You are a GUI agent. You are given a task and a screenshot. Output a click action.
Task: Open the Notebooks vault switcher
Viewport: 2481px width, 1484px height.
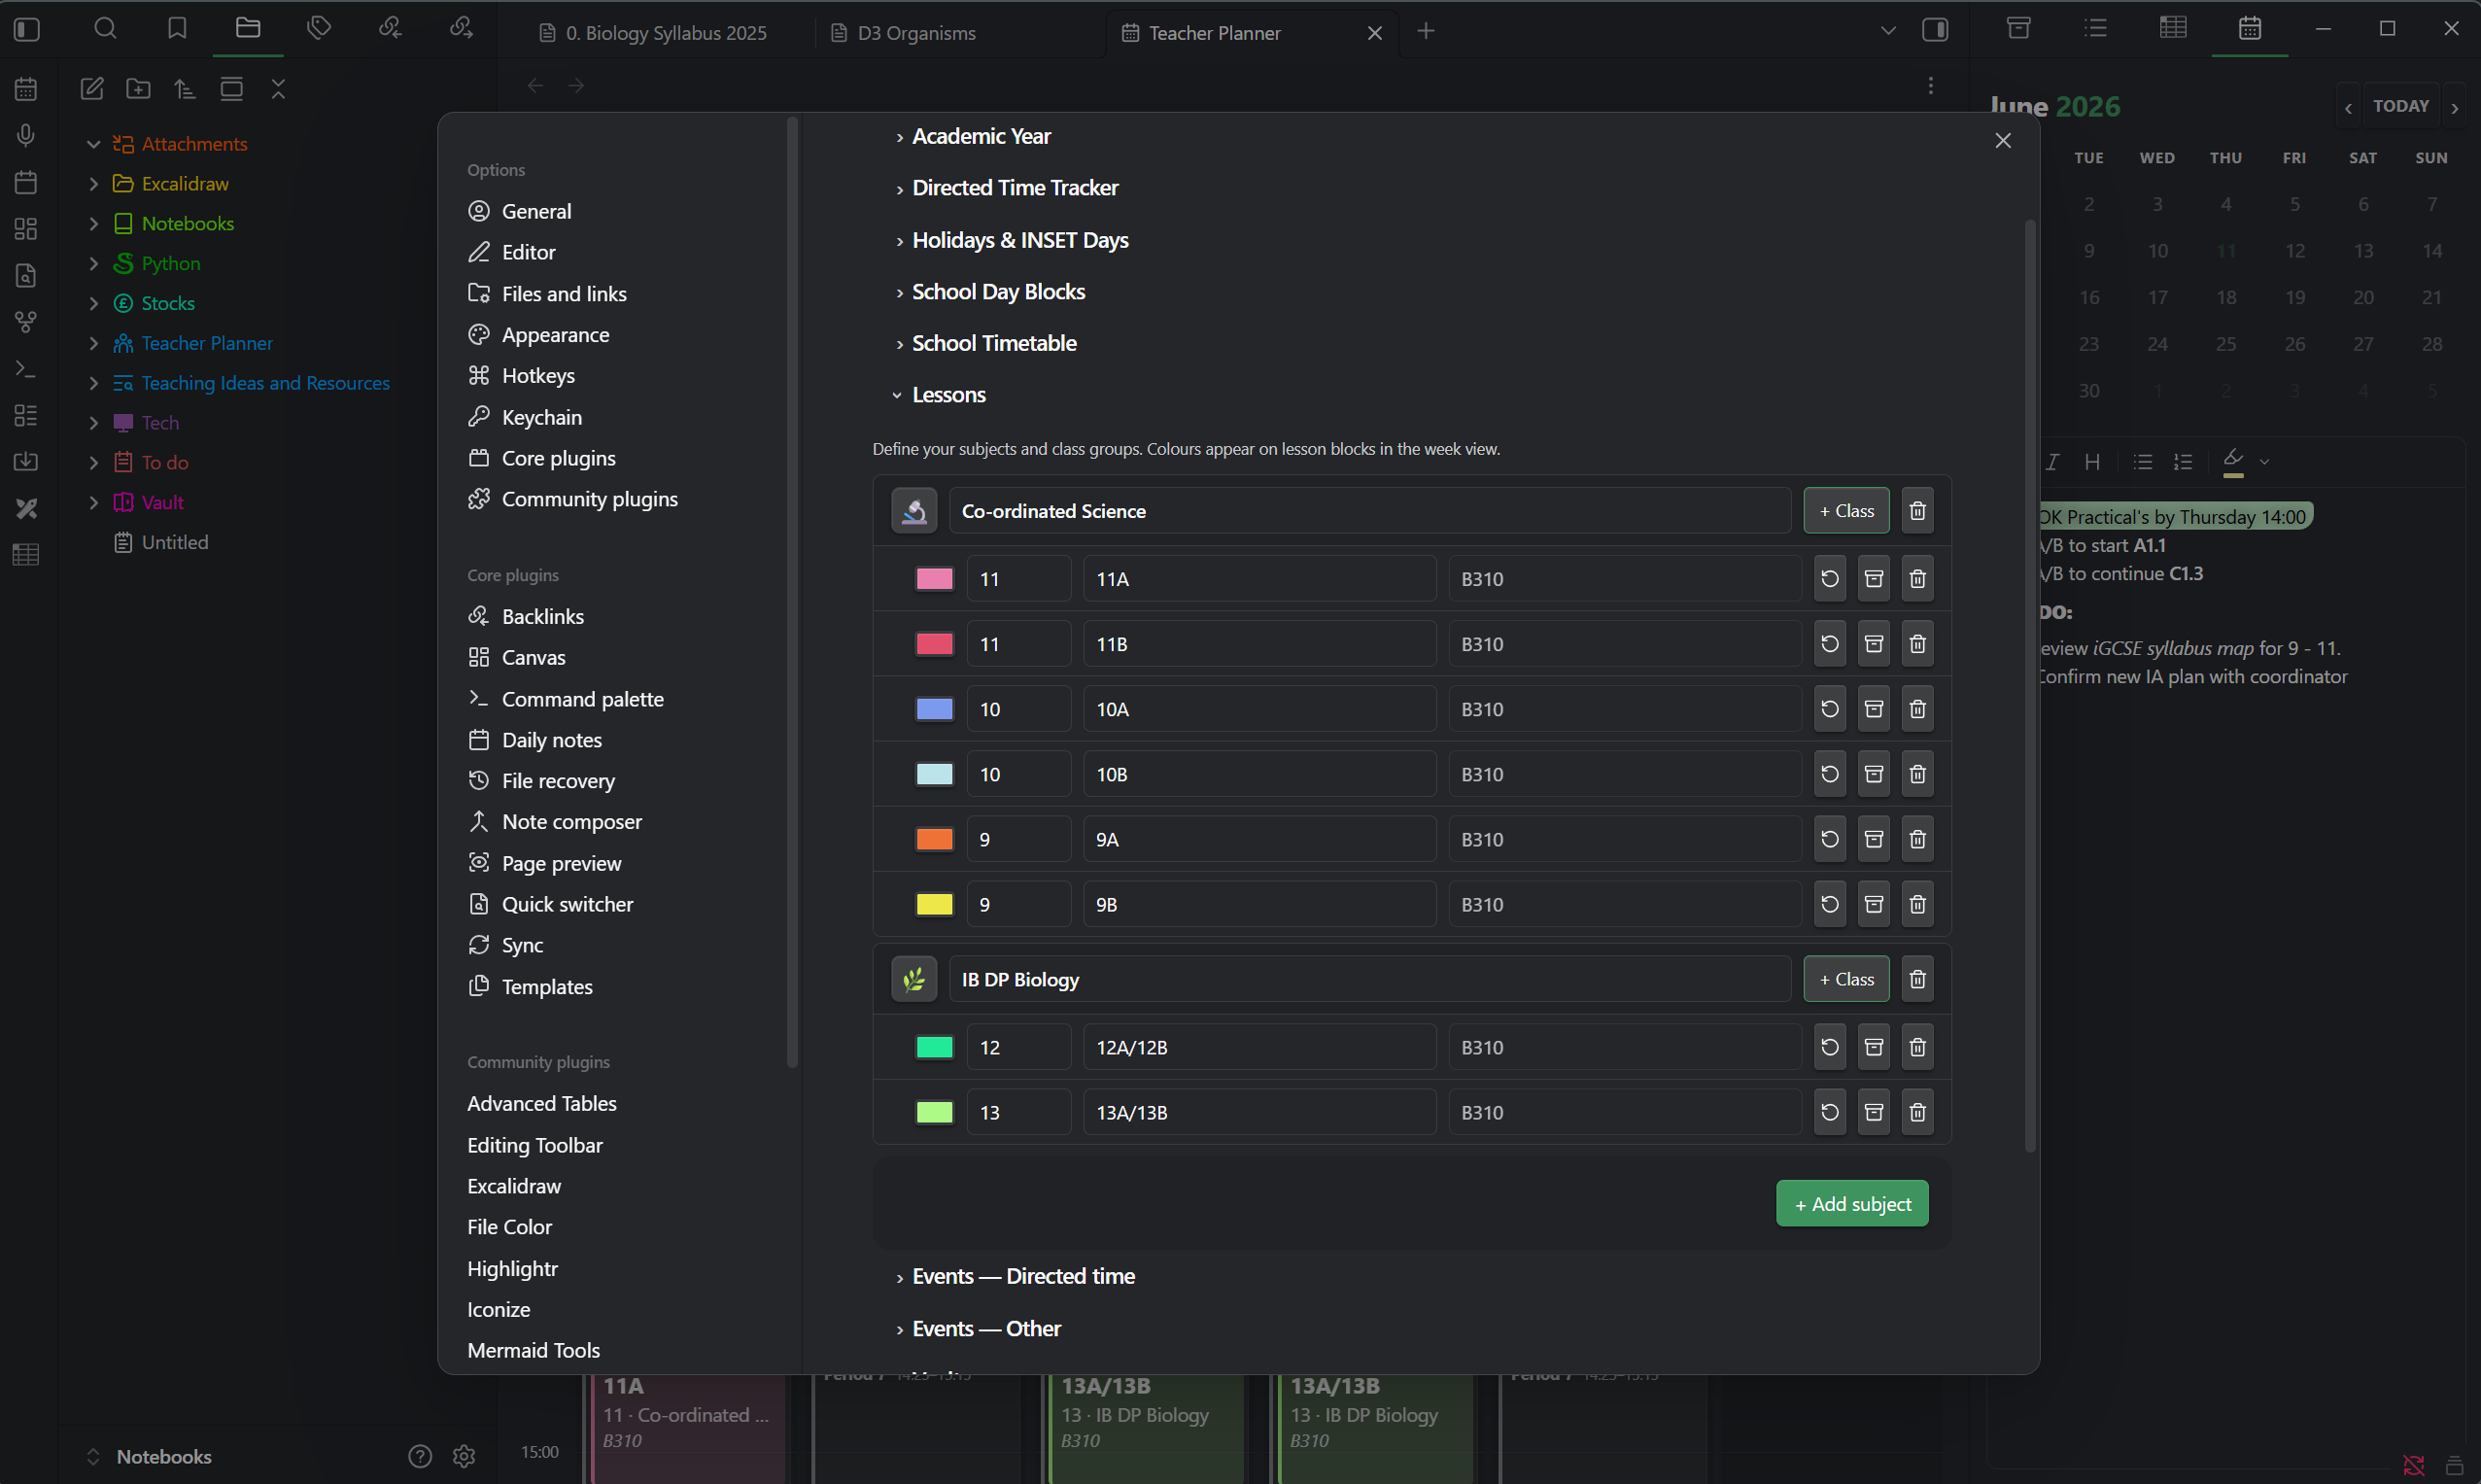click(x=164, y=1456)
